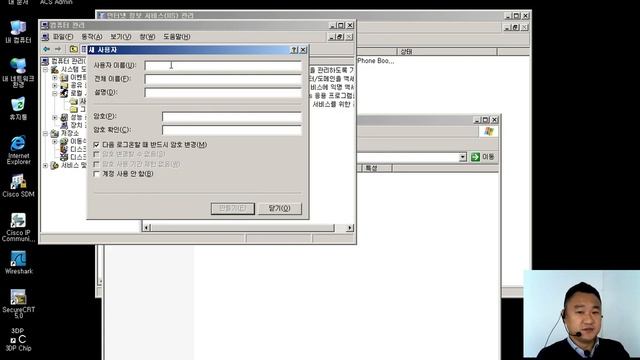Select the Wireshark desktop icon
This screenshot has width=640, height=360.
pyautogui.click(x=18, y=262)
